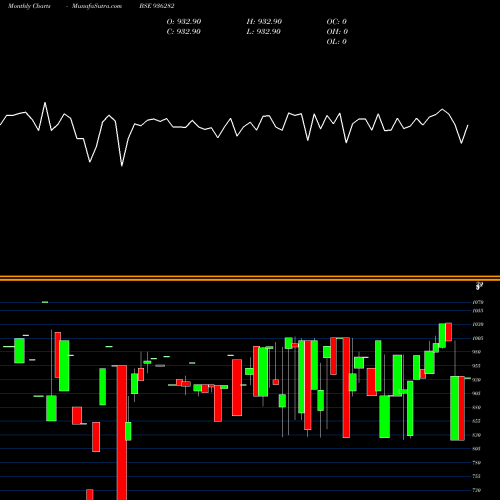Click the 755 price axis label

pos(477,476)
